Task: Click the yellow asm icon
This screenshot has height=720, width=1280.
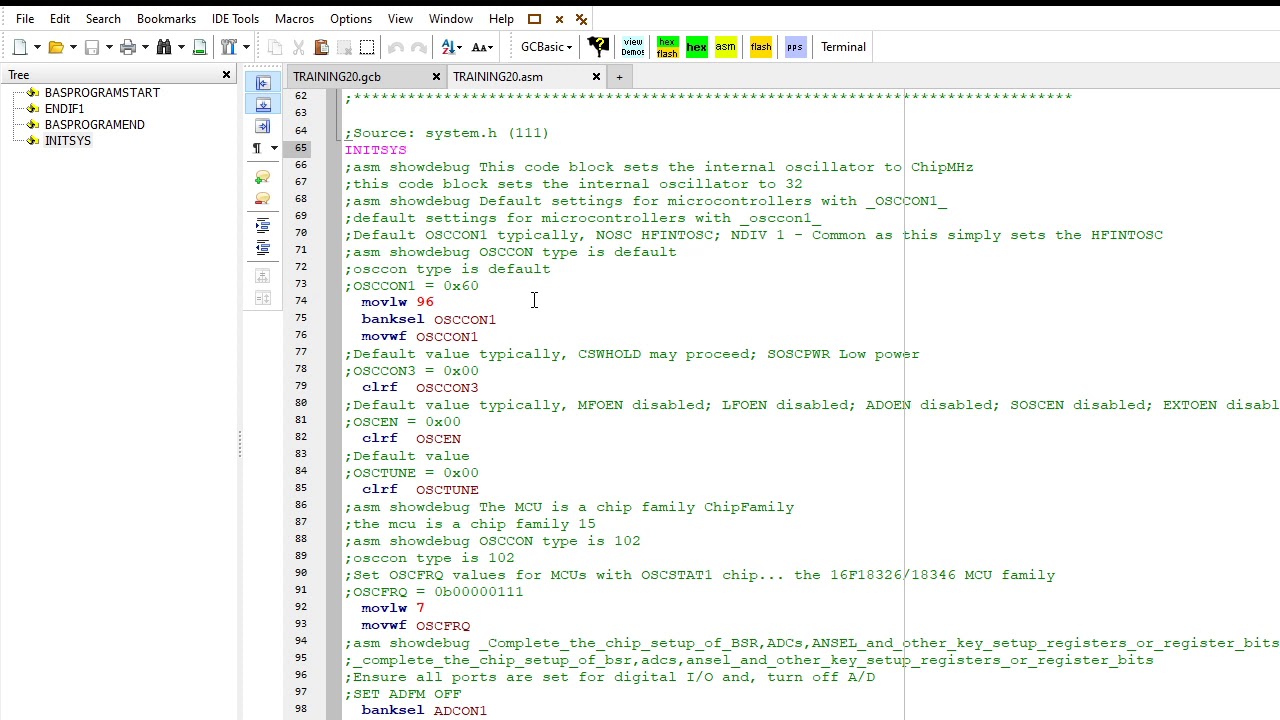Action: tap(726, 47)
